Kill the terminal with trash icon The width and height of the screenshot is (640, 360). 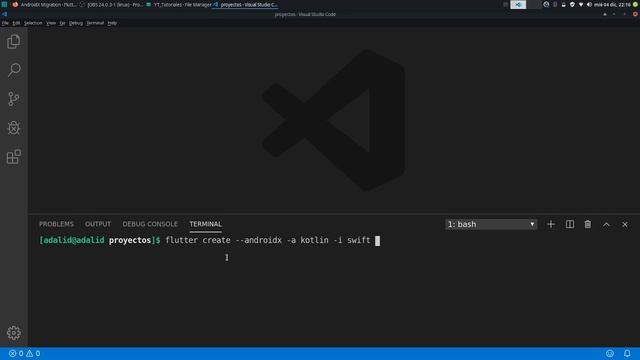(x=588, y=224)
